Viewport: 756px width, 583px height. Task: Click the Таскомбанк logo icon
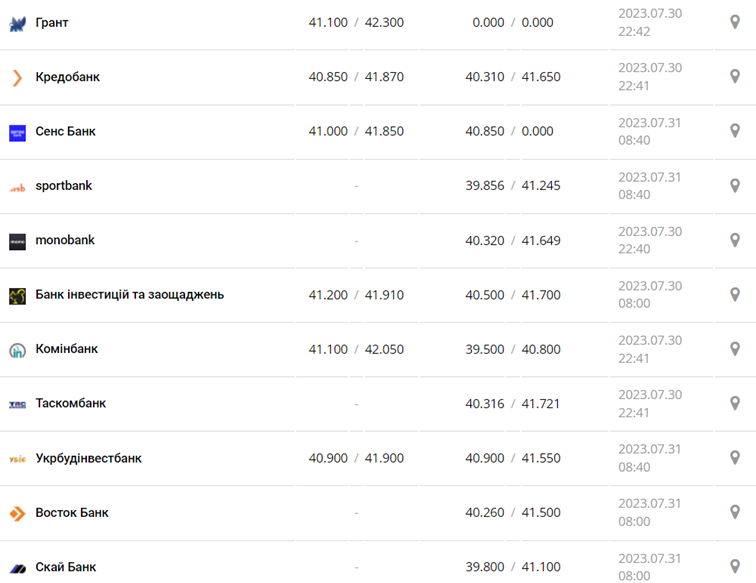click(17, 404)
